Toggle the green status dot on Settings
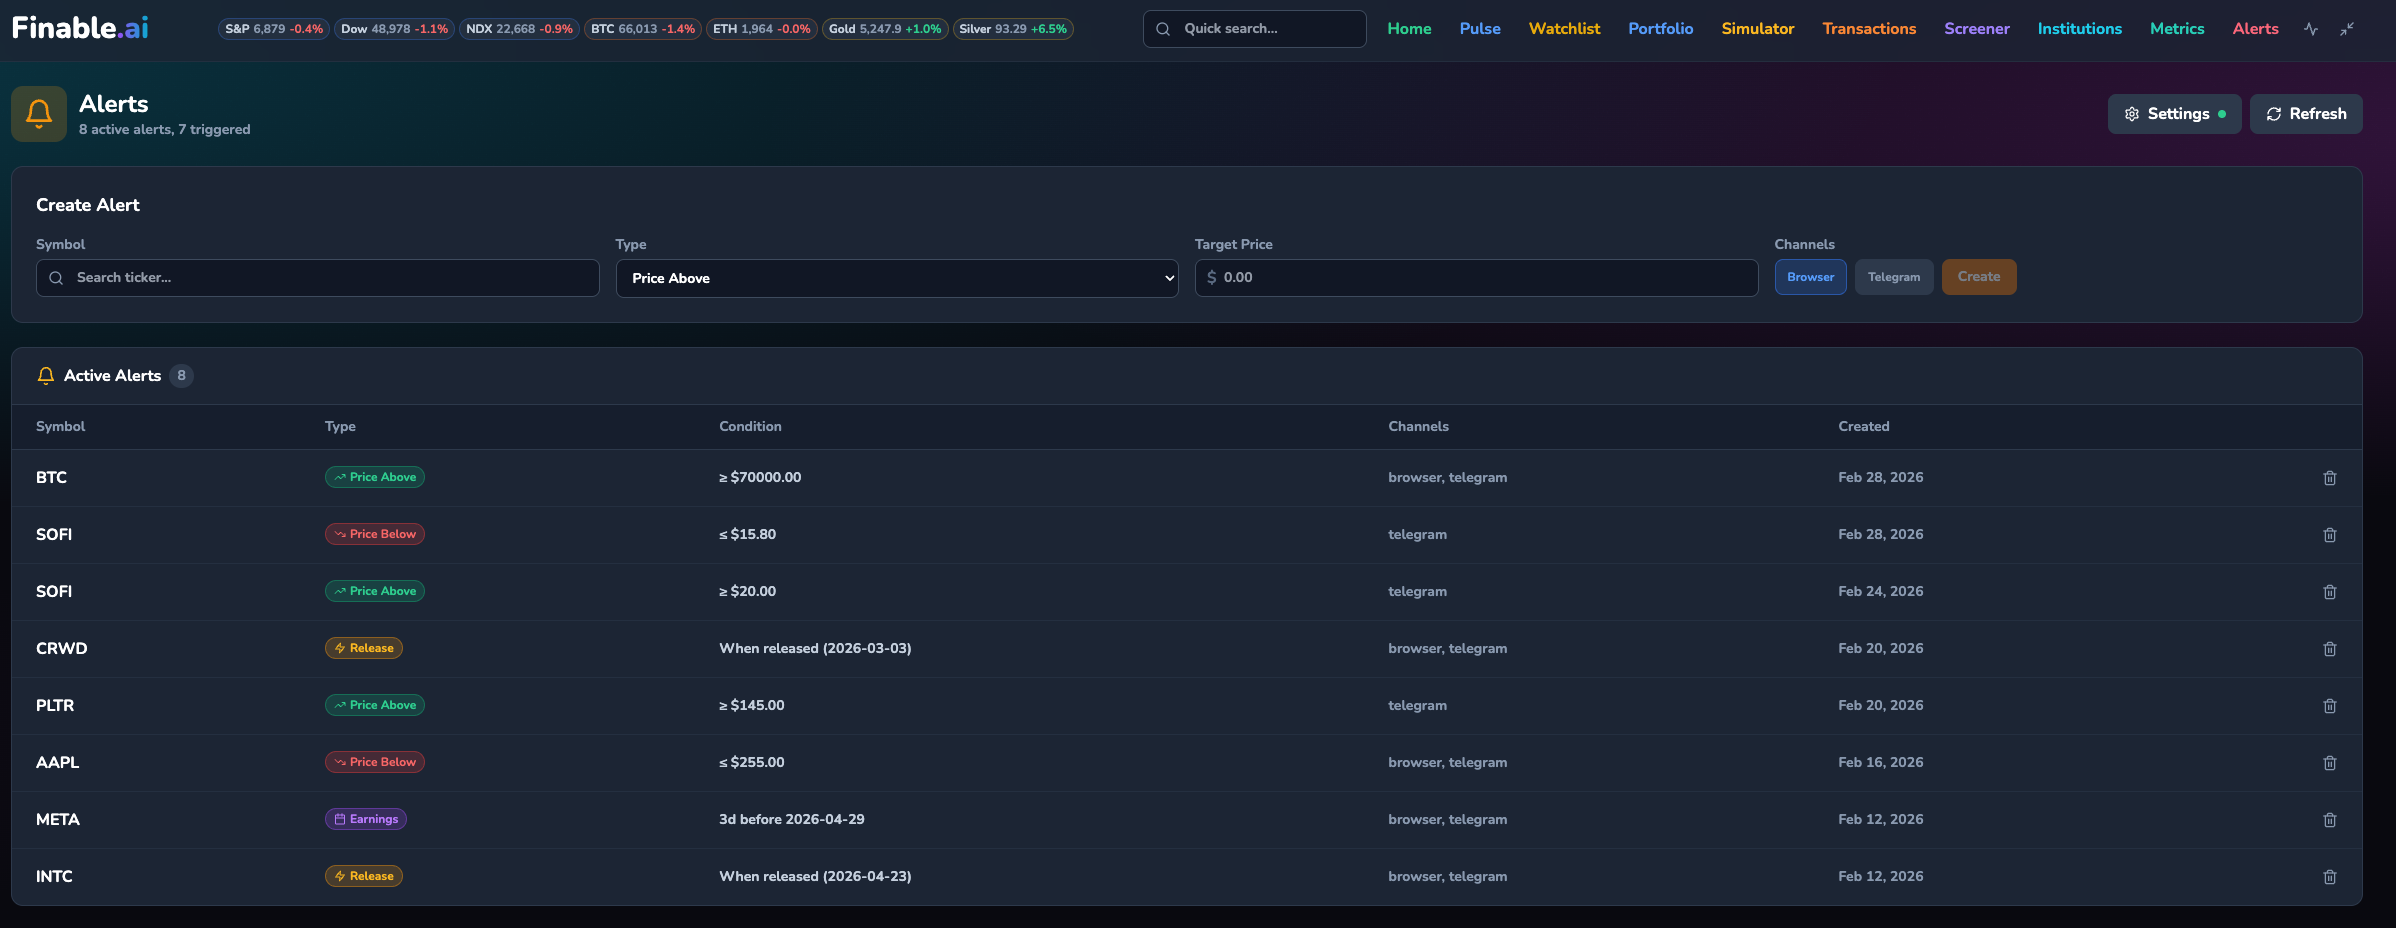 (2221, 113)
